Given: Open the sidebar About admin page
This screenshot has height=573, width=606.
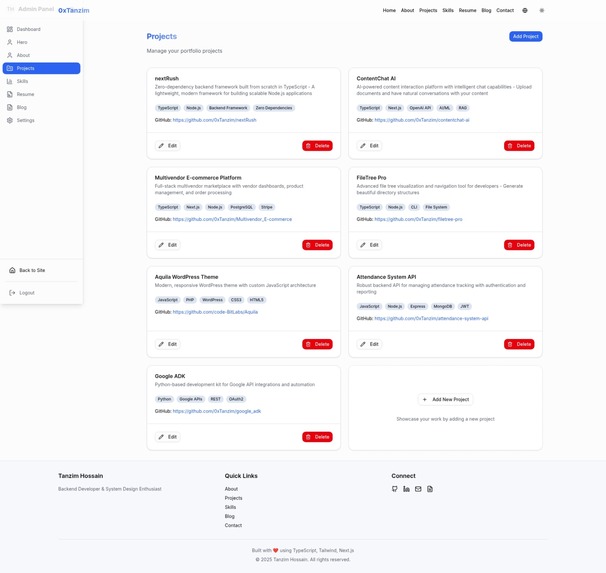Looking at the screenshot, I should (x=41, y=55).
